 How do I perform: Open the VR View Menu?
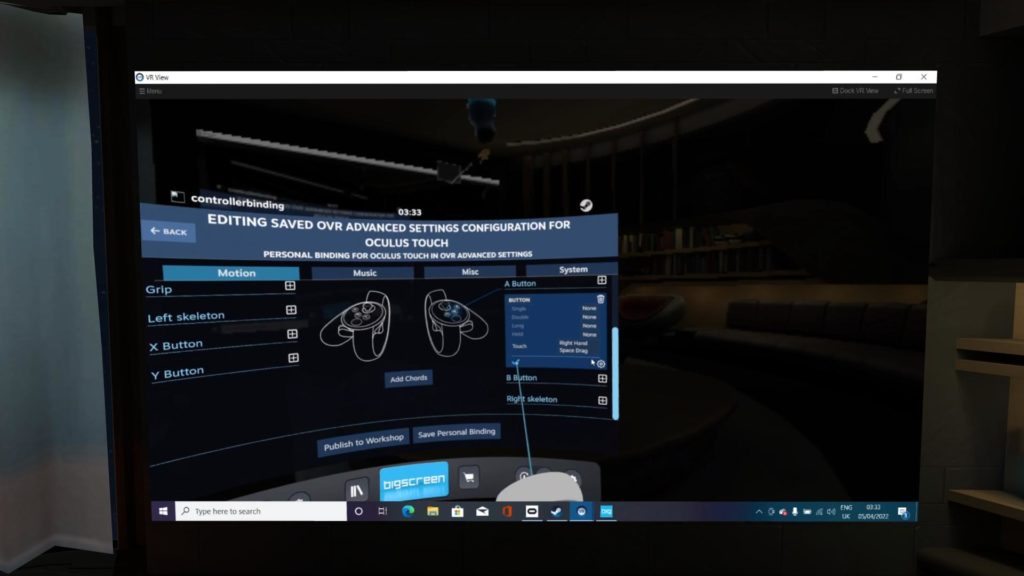coord(150,91)
